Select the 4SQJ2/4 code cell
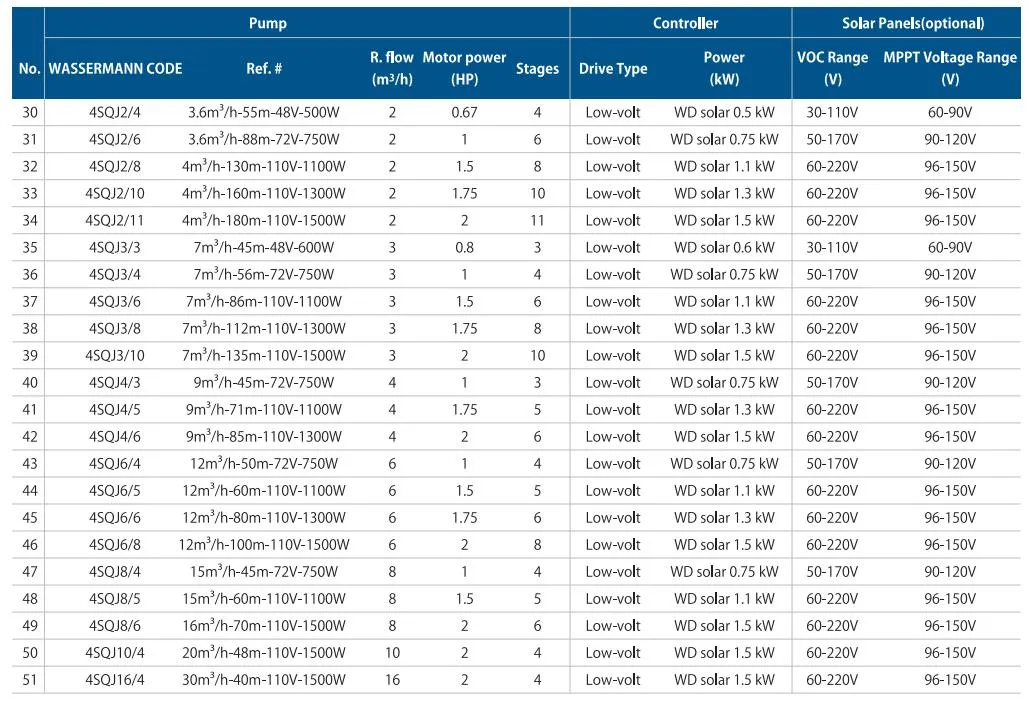1029x706 pixels. 117,112
